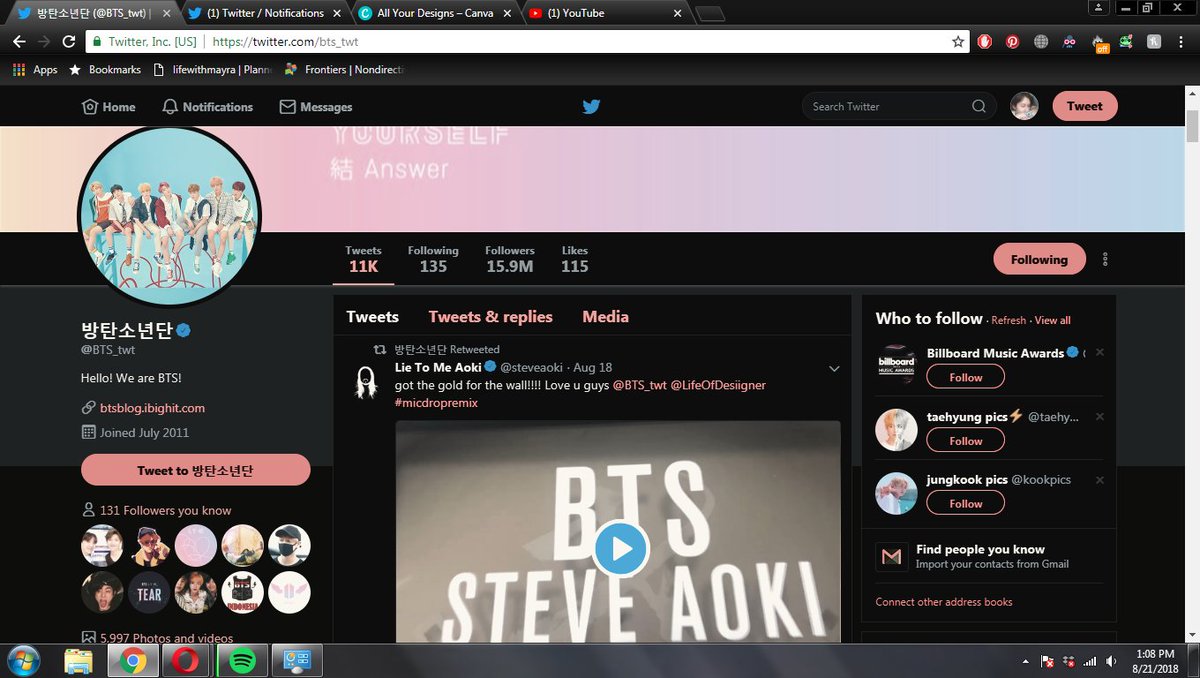Click the Pinterest extension icon

click(1013, 42)
